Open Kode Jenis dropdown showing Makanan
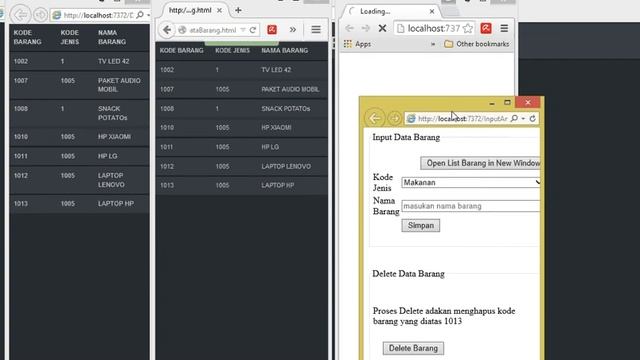Viewport: 640px width, 360px height. pyautogui.click(x=471, y=182)
